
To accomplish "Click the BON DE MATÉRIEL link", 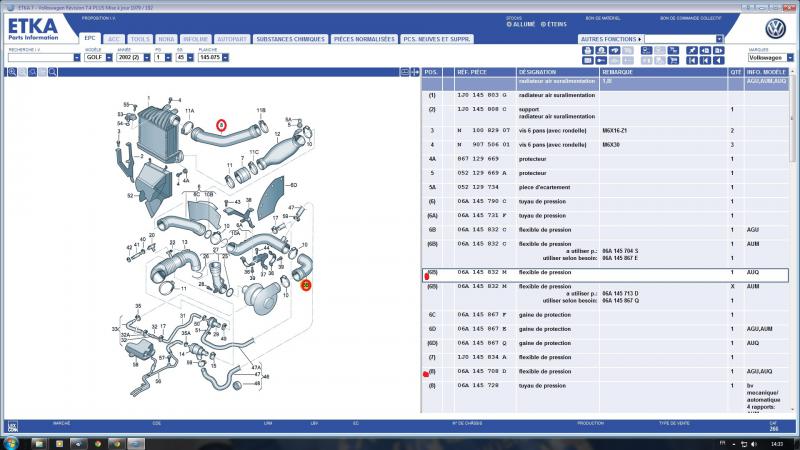I will tap(603, 18).
